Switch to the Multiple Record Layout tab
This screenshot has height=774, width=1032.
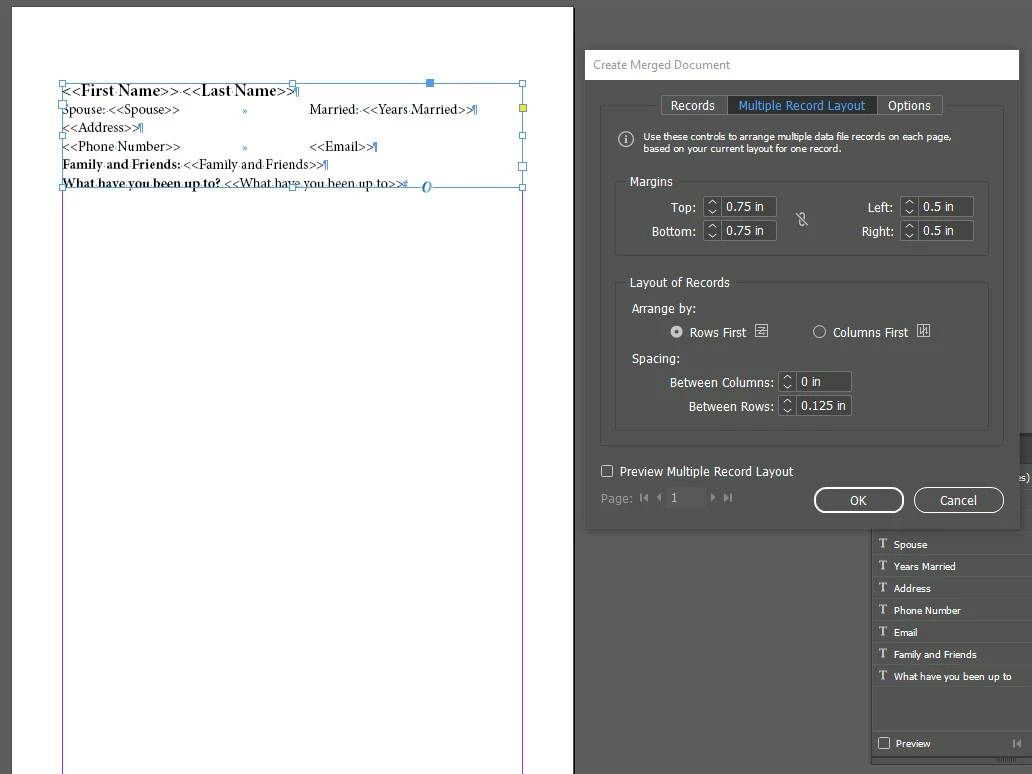(802, 105)
